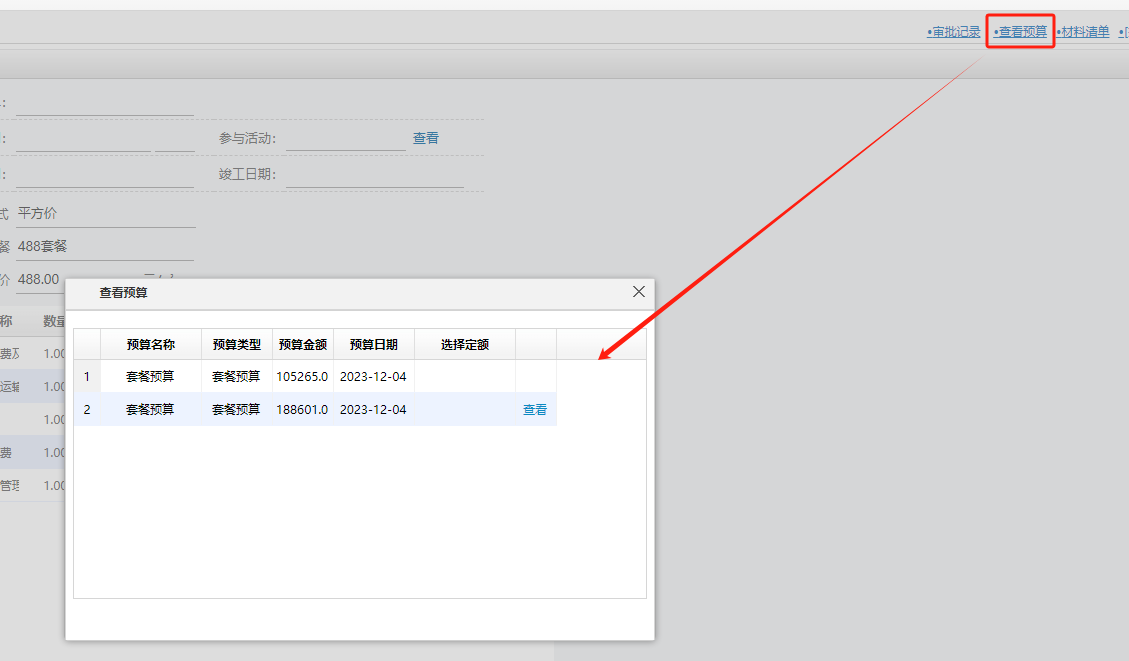Click 查看 in budget row 2

coord(535,410)
